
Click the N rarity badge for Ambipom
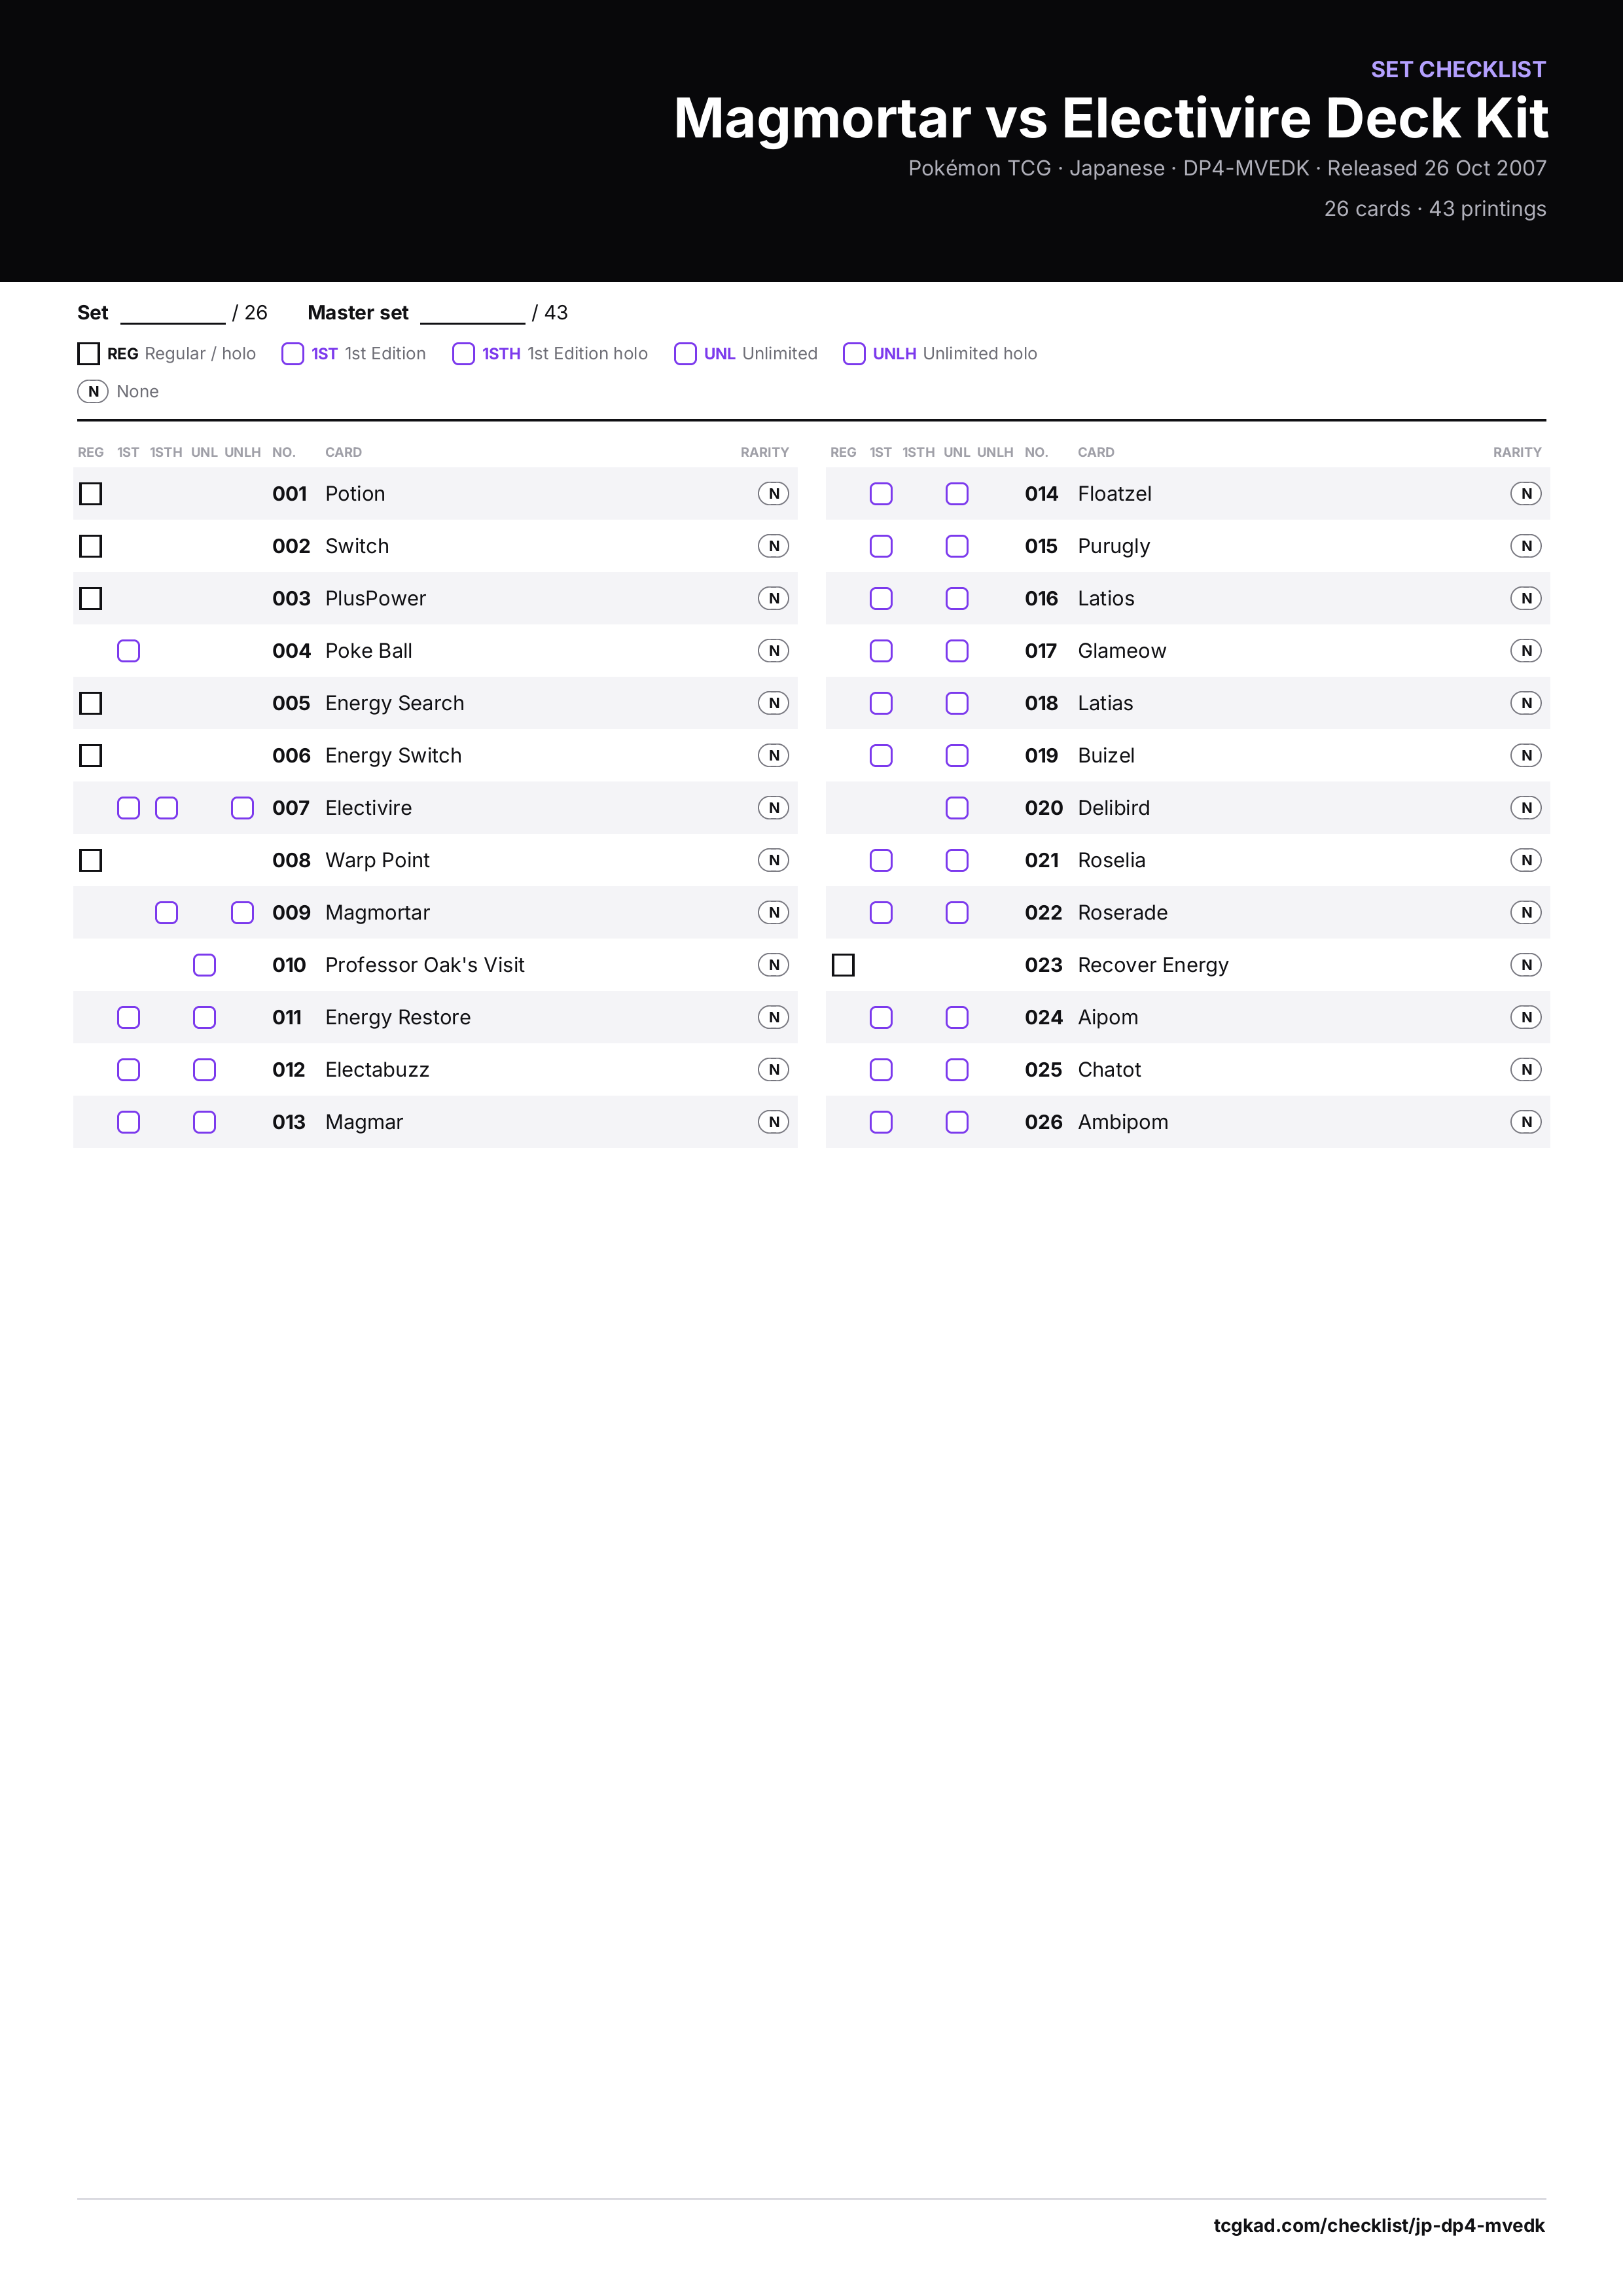pyautogui.click(x=1526, y=1122)
